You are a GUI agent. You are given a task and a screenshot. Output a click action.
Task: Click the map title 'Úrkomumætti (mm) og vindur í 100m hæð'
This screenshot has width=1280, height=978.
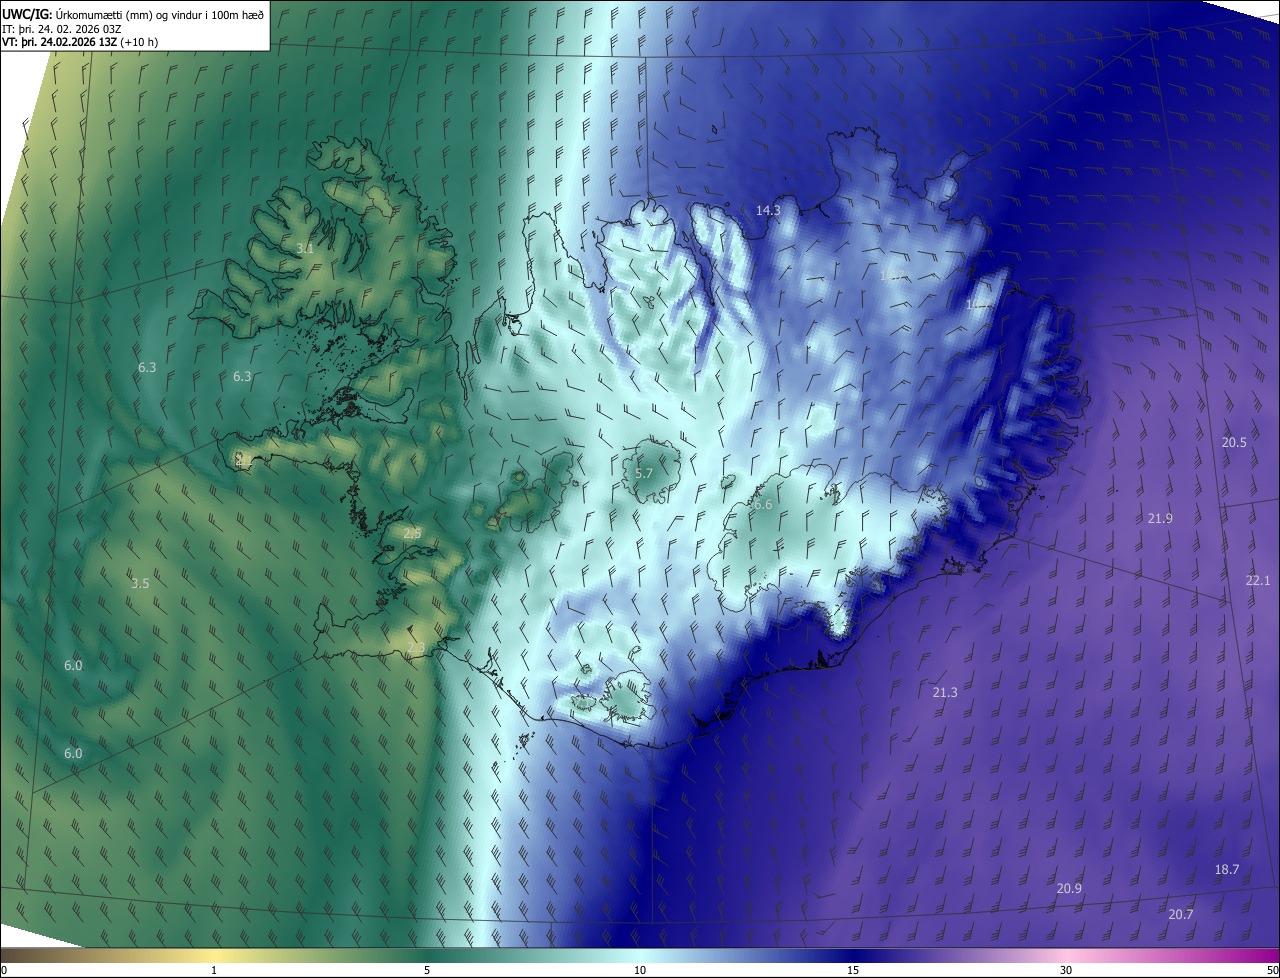(x=159, y=14)
